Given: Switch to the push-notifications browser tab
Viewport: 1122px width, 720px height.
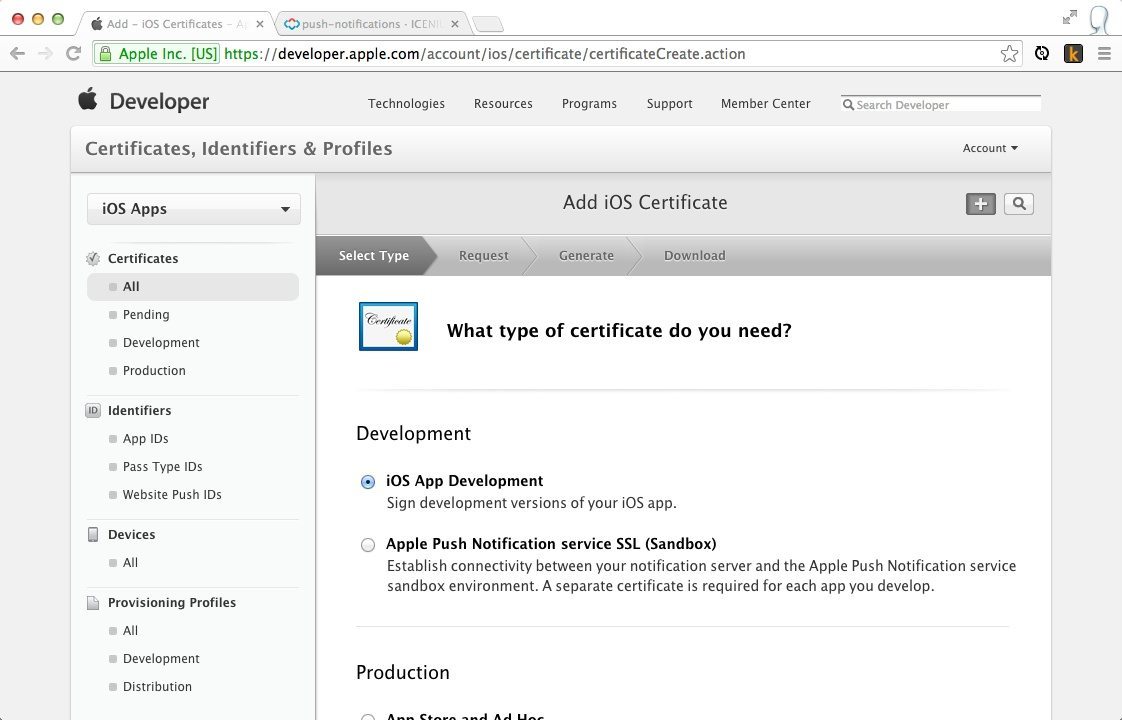Looking at the screenshot, I should tap(370, 24).
